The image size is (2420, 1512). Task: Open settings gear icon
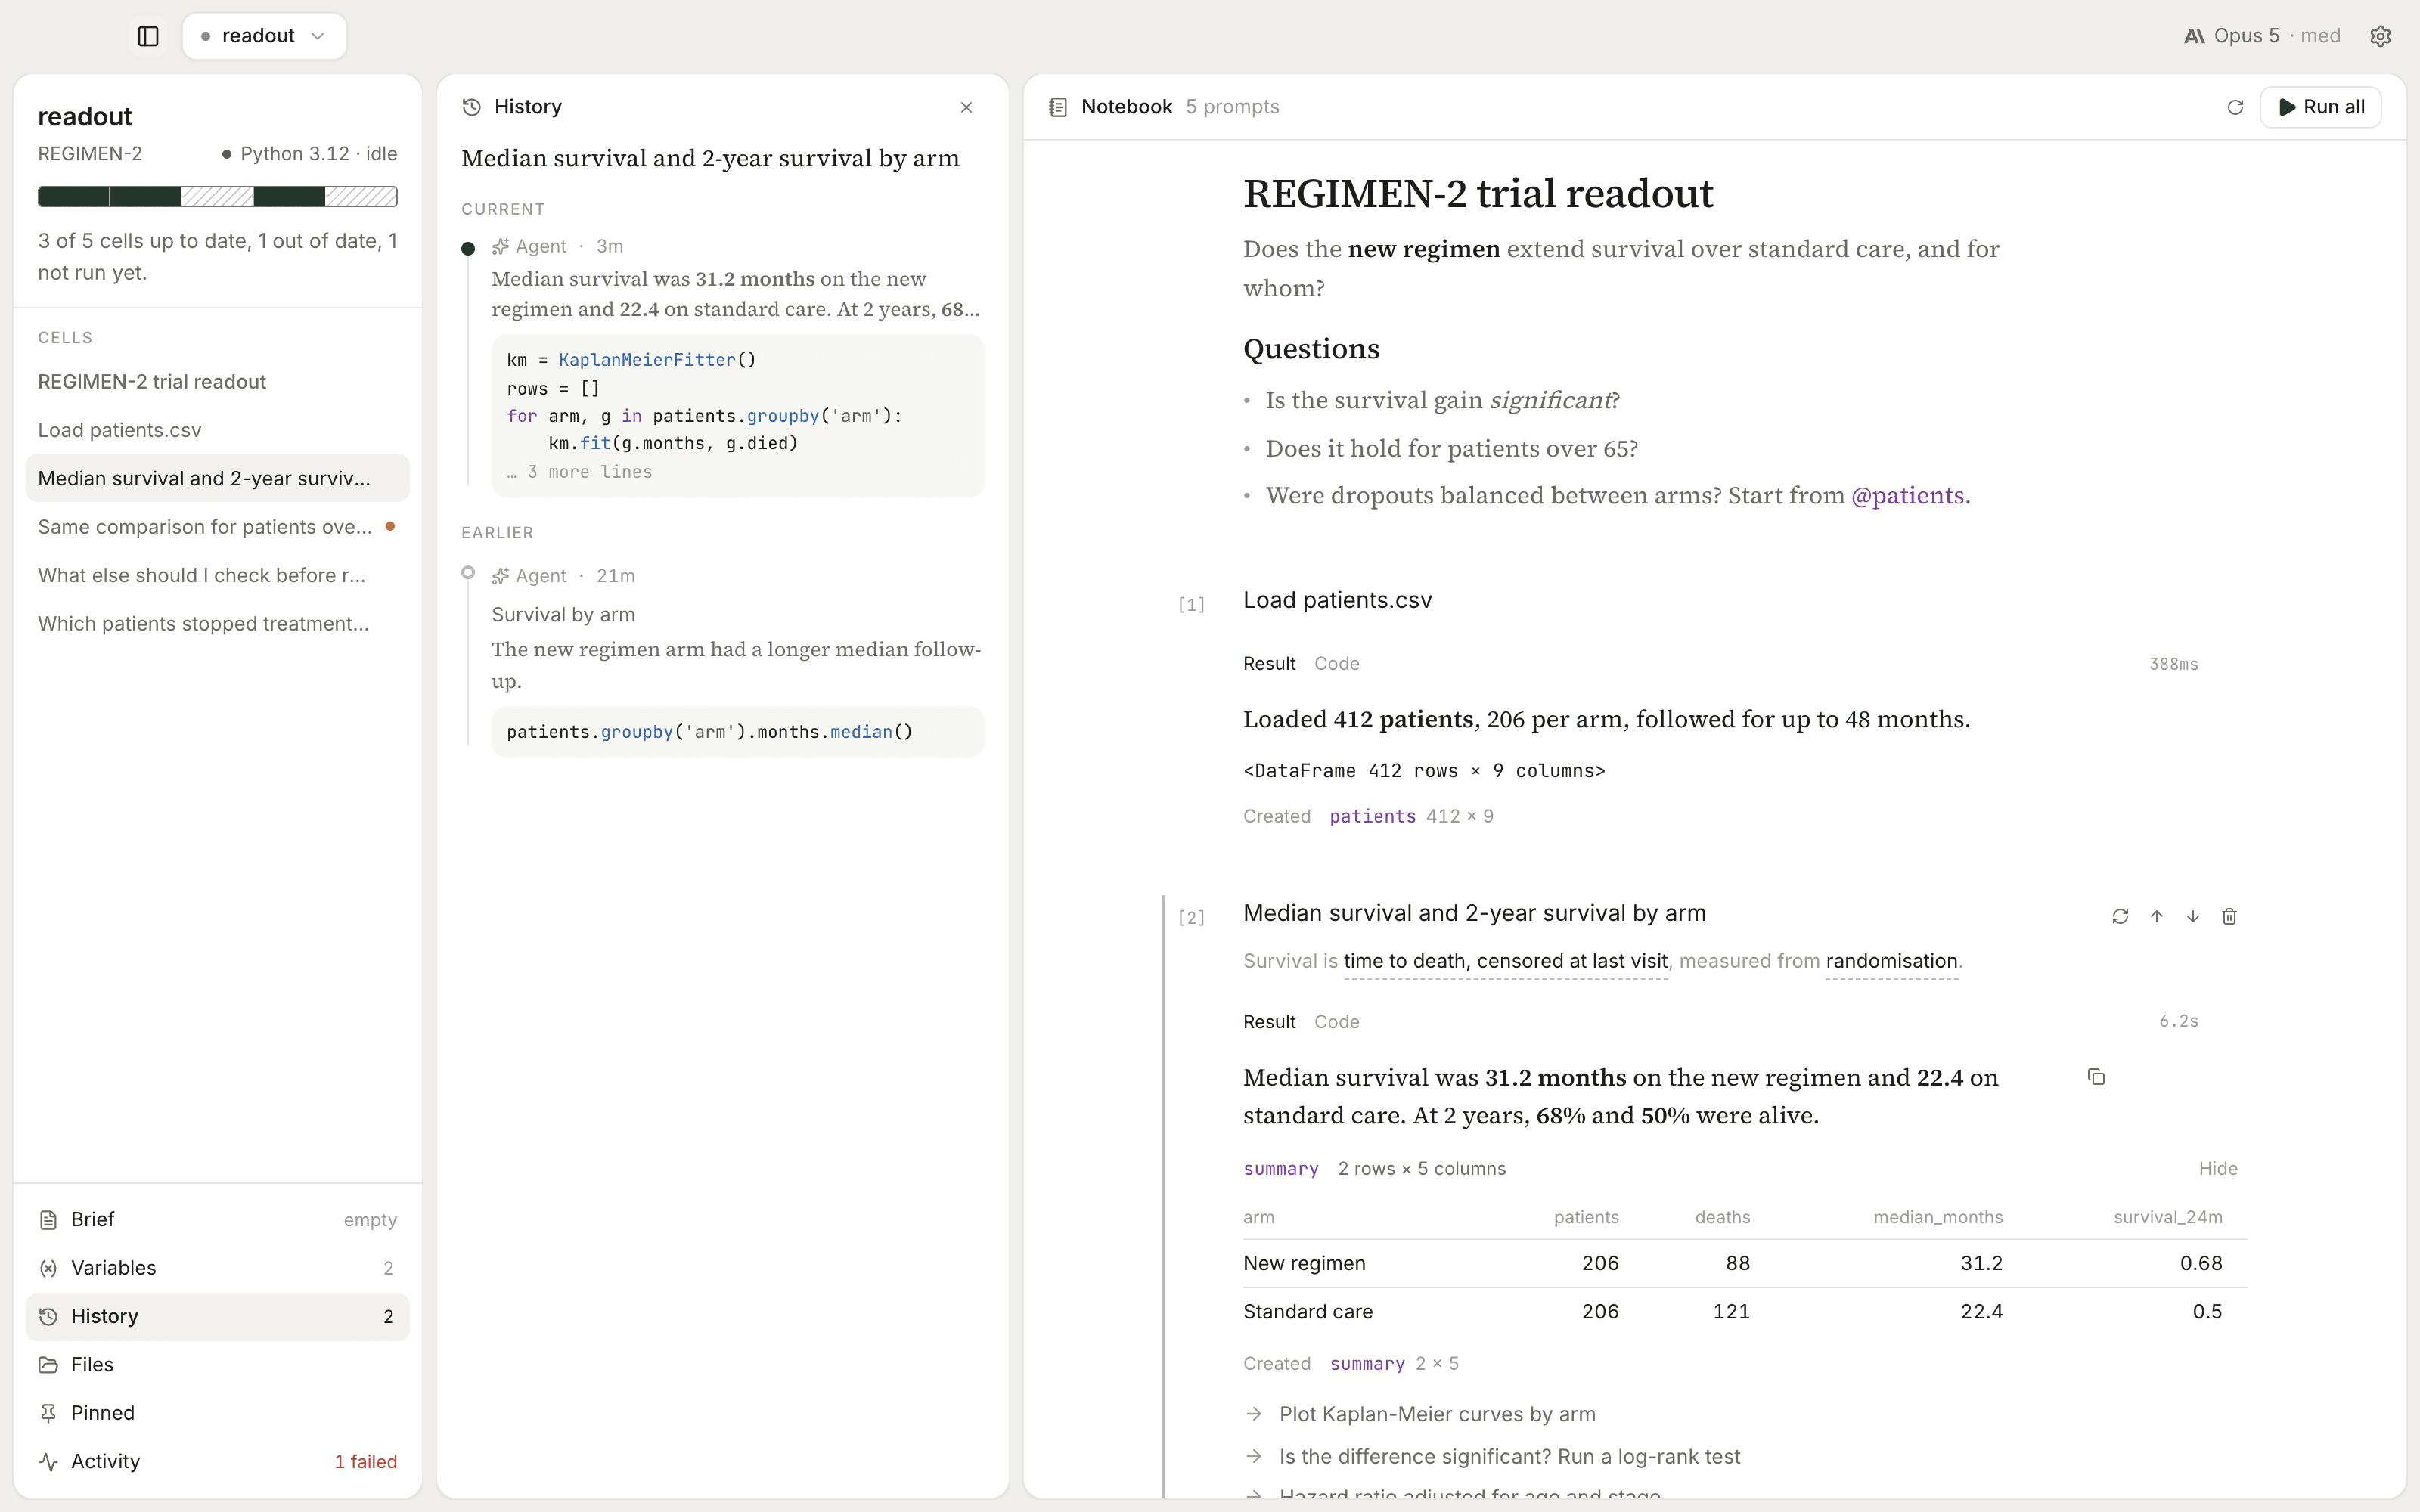click(x=2380, y=36)
